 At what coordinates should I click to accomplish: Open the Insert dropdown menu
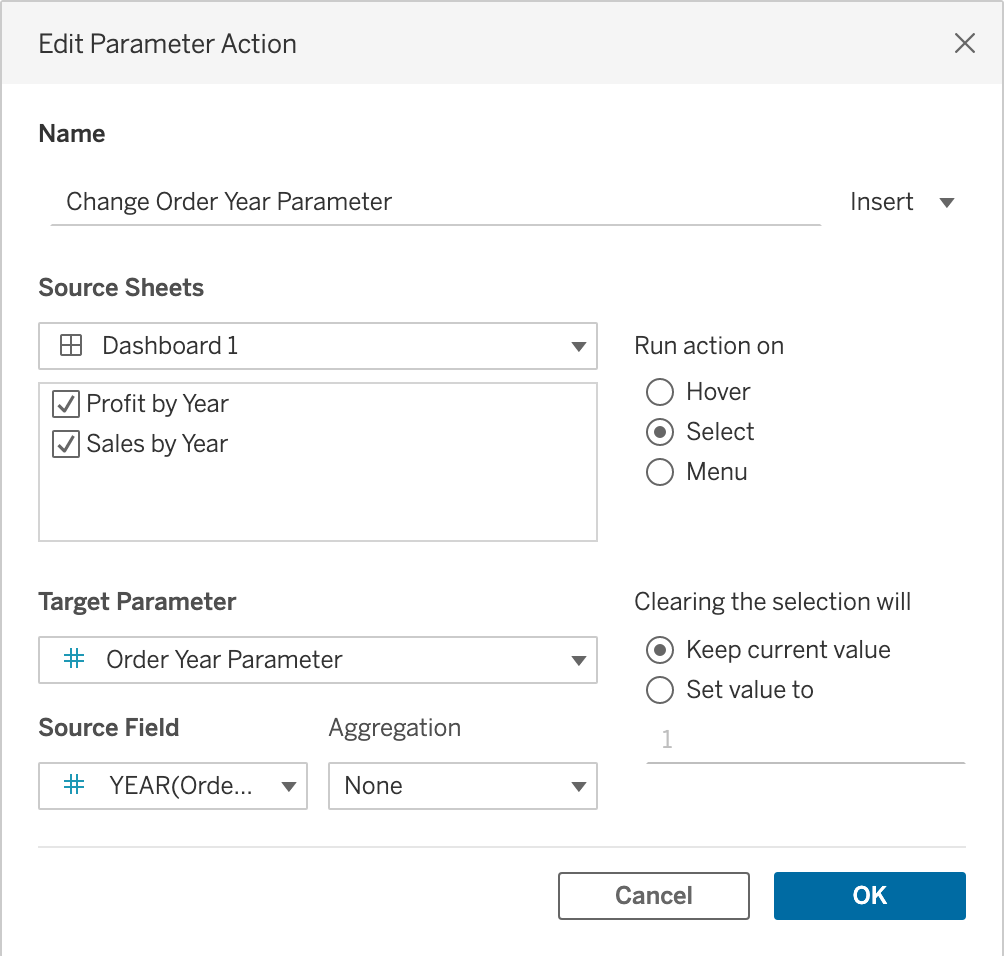(902, 202)
